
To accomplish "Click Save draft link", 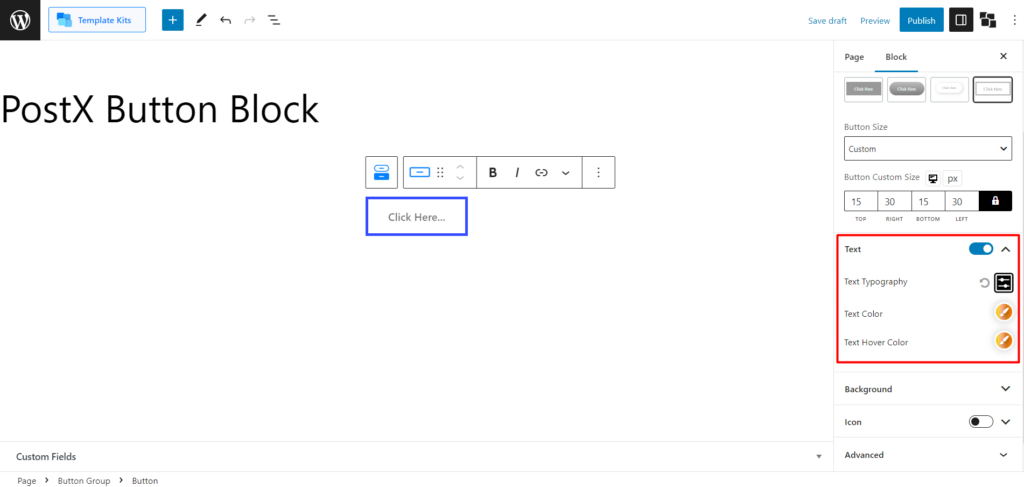I will pyautogui.click(x=827, y=21).
